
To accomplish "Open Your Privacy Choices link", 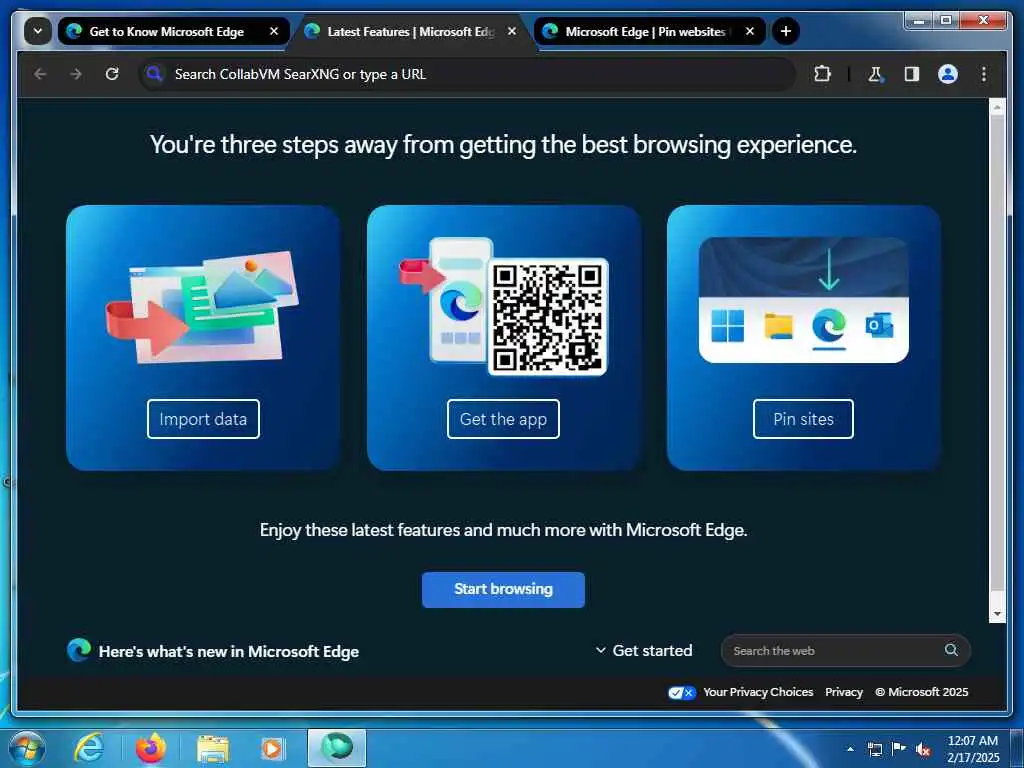I will 758,692.
